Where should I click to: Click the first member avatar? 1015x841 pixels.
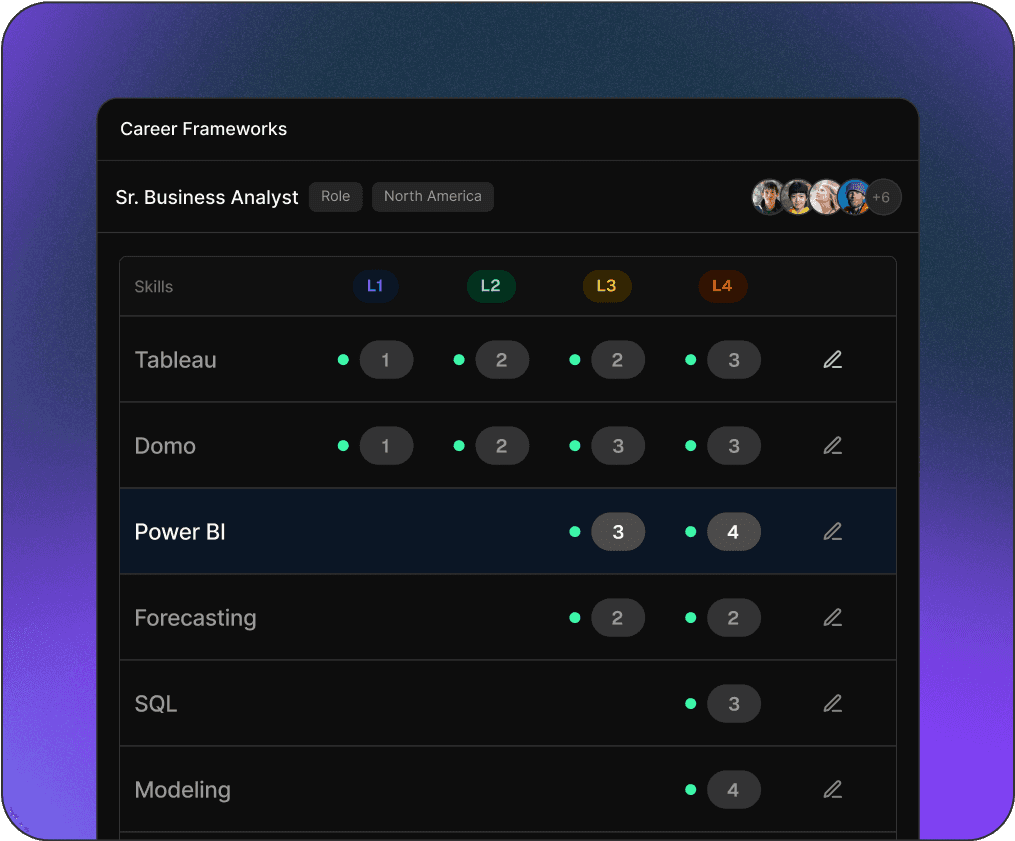[768, 197]
